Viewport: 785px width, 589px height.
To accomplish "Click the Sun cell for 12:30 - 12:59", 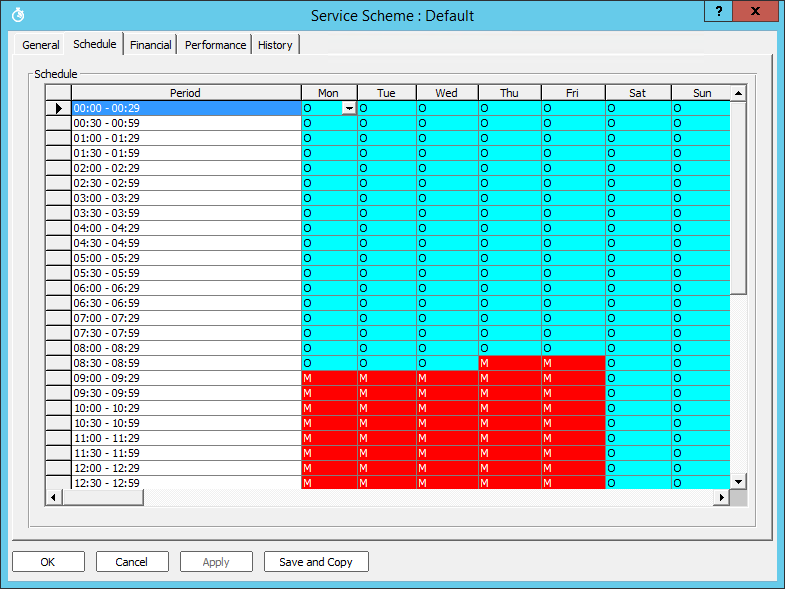I will [701, 483].
